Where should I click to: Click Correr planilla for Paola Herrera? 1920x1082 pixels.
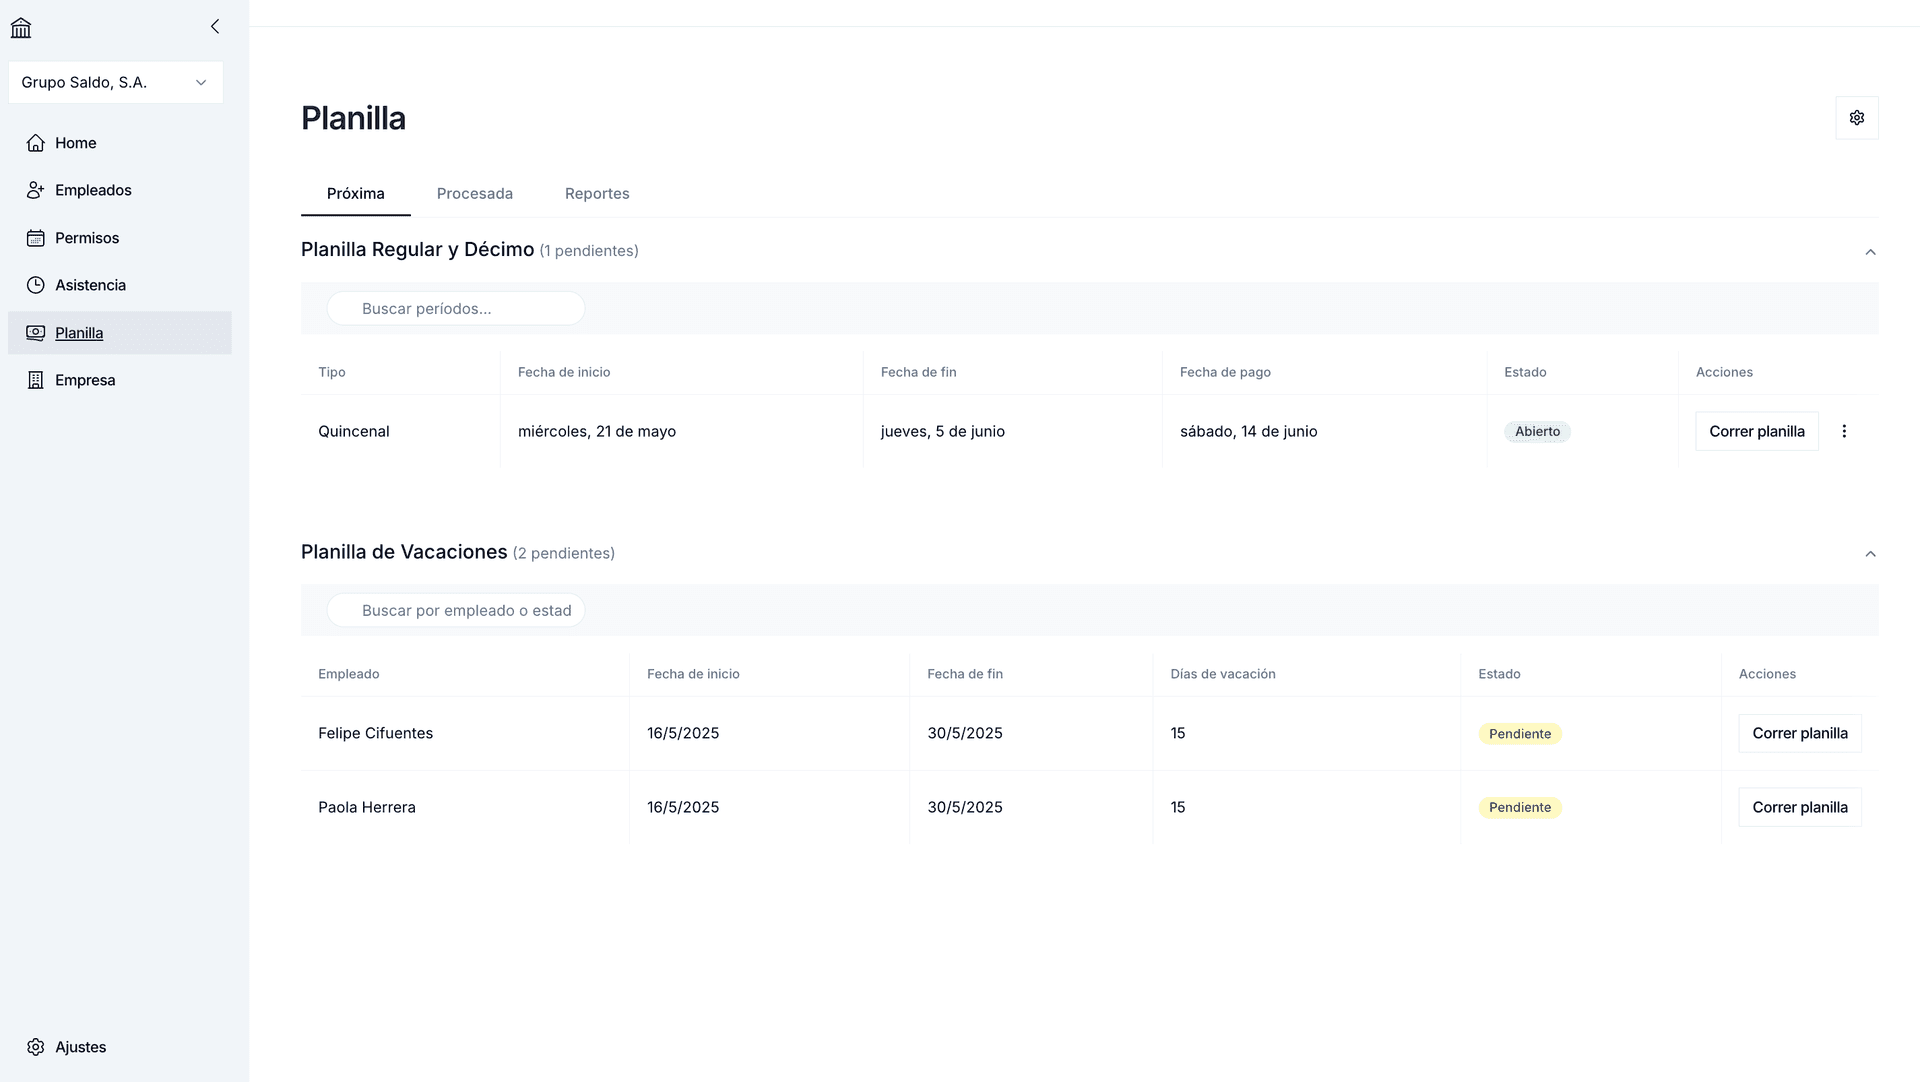1799,807
